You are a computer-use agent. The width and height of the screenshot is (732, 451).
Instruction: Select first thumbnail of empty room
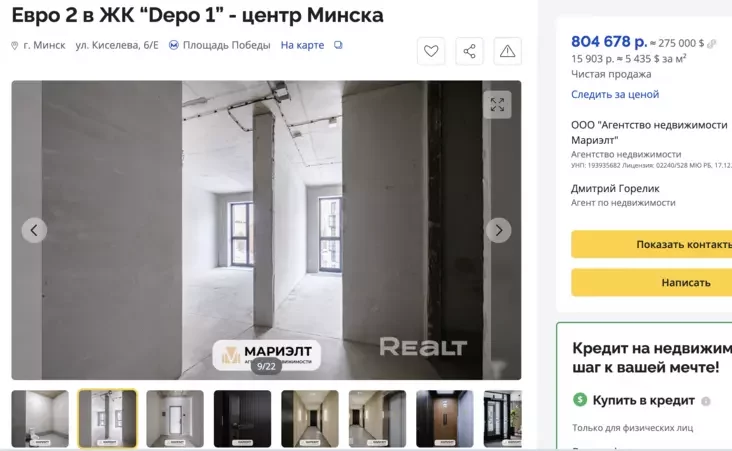point(40,419)
